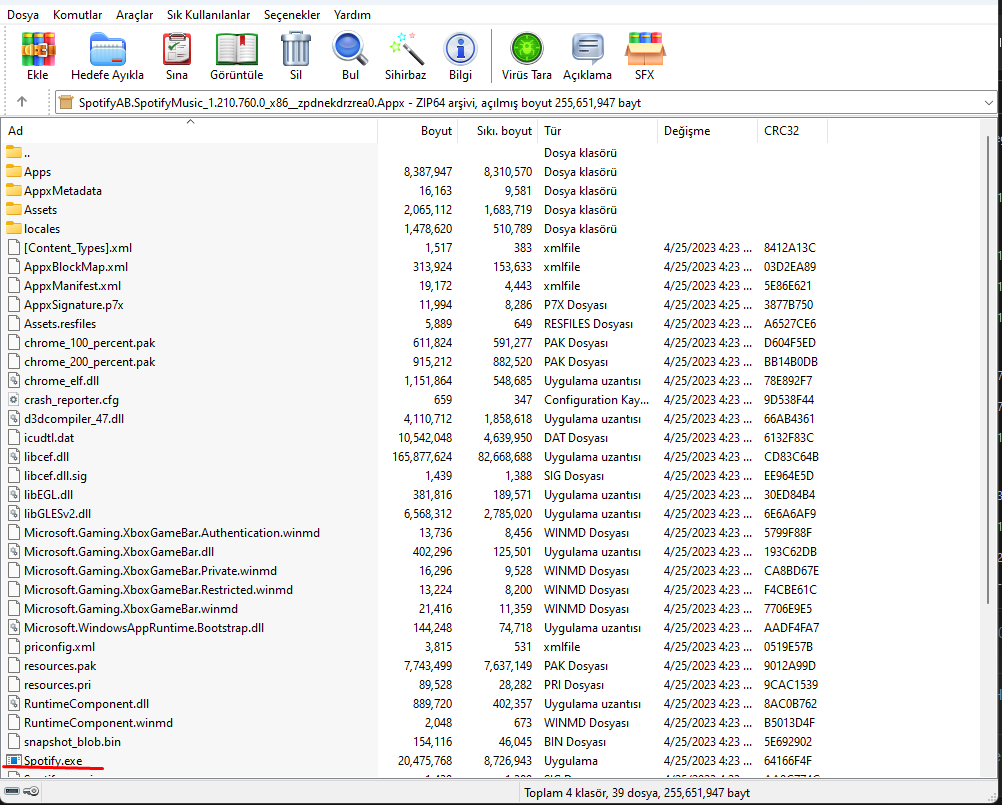Select the AppxManifest.xml file name
1002x805 pixels.
72,286
